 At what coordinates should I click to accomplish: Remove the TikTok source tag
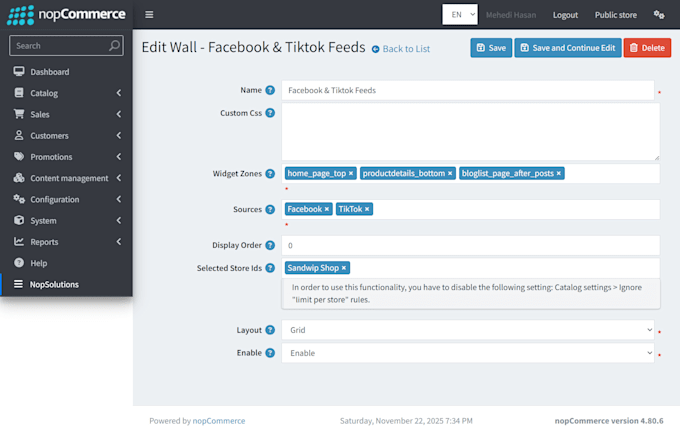coord(367,209)
